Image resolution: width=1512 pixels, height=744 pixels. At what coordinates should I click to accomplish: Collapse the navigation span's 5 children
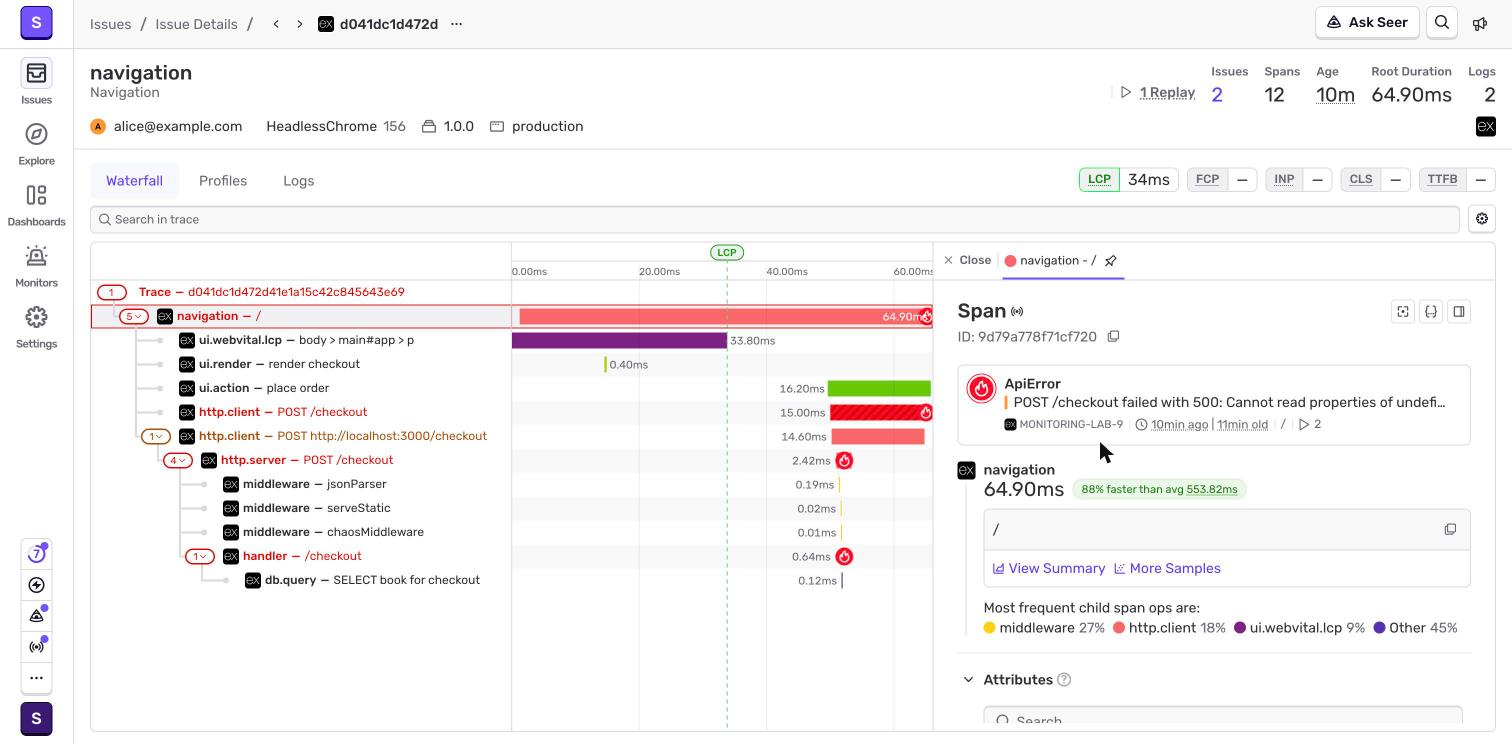133,316
